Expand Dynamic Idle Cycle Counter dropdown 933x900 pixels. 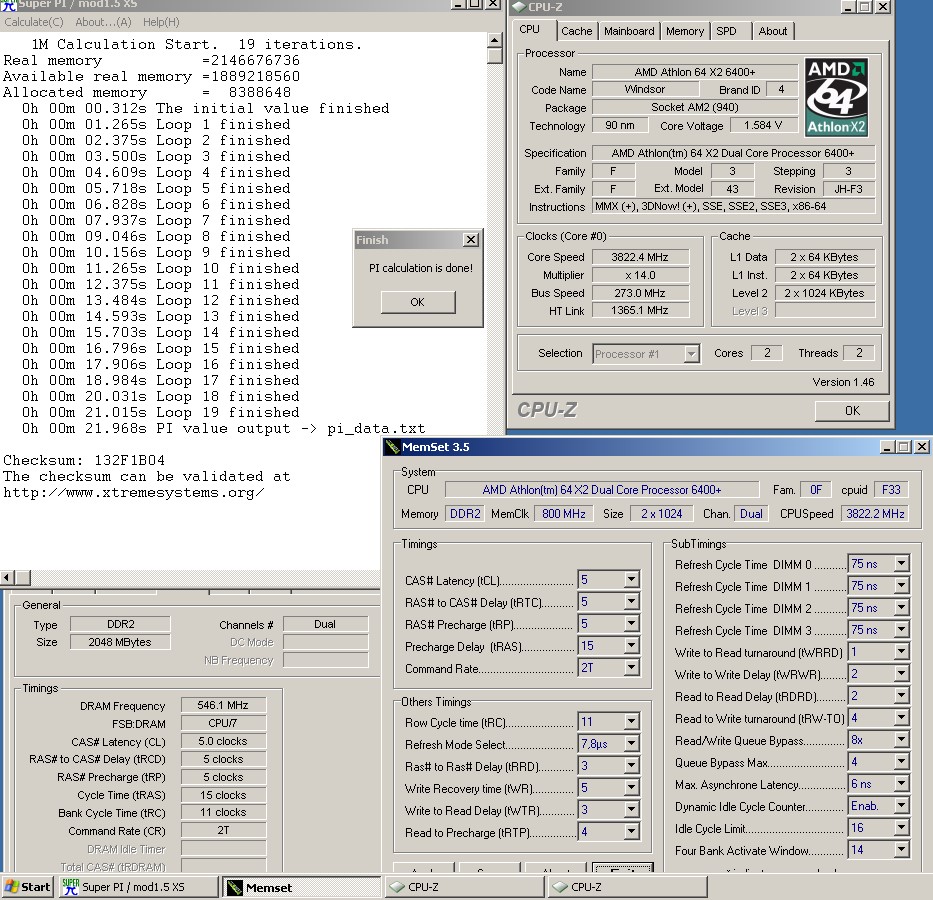[x=901, y=805]
